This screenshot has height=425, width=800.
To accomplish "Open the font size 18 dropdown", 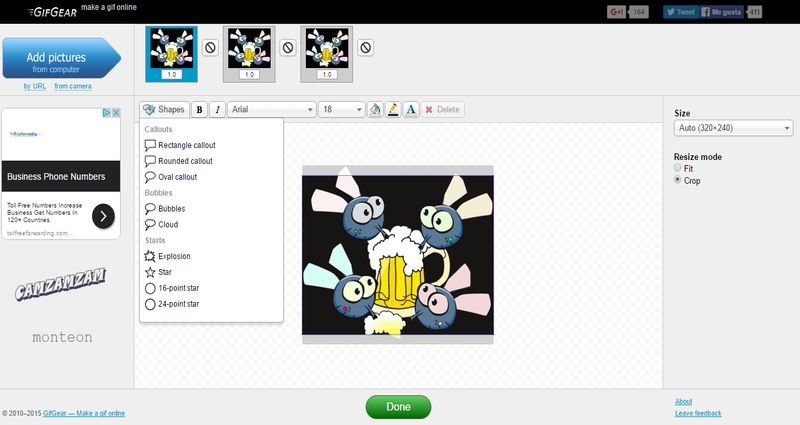I will click(x=342, y=110).
